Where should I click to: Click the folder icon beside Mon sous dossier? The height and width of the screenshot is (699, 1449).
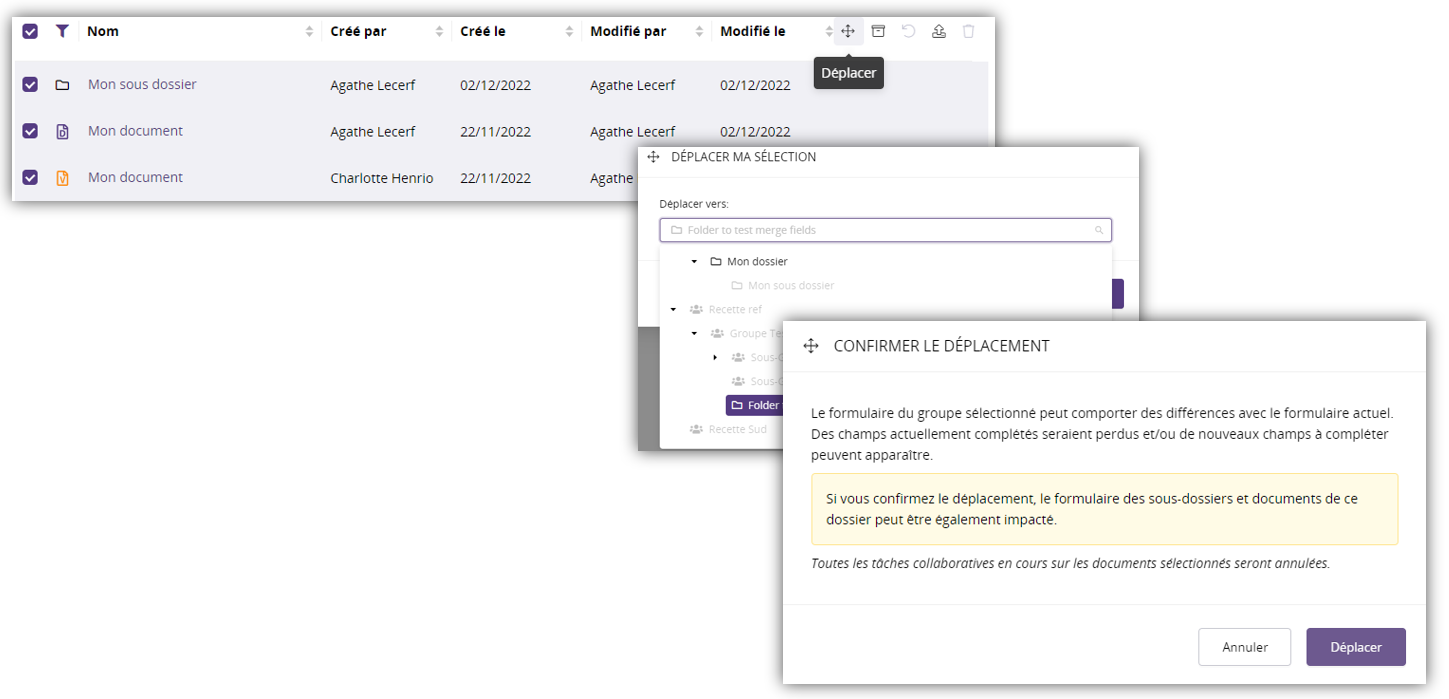click(62, 85)
